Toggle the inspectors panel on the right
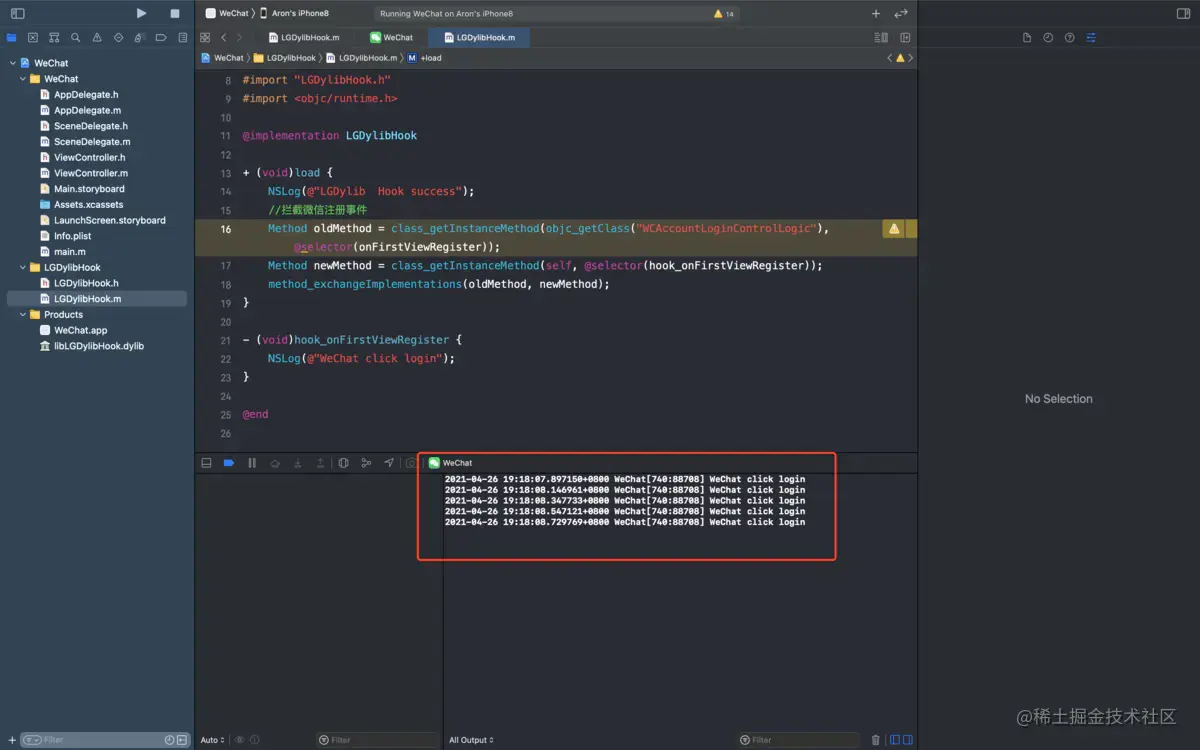The height and width of the screenshot is (750, 1200). point(1183,14)
